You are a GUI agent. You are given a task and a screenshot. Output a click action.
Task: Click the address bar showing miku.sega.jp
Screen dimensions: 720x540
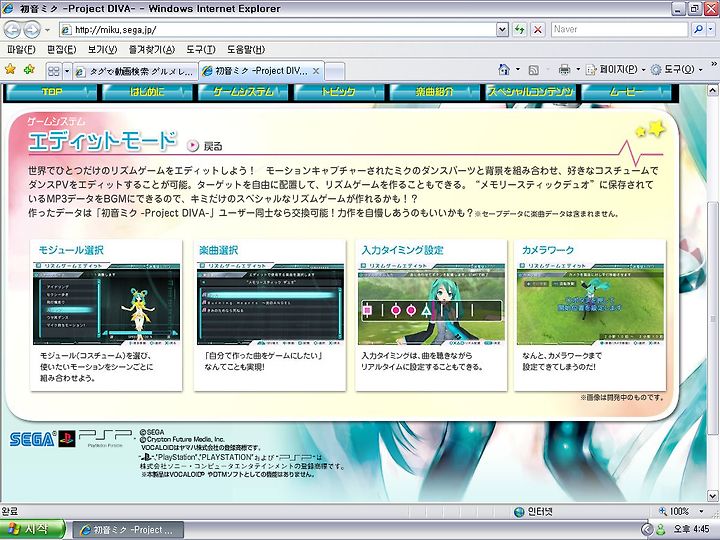coord(277,30)
